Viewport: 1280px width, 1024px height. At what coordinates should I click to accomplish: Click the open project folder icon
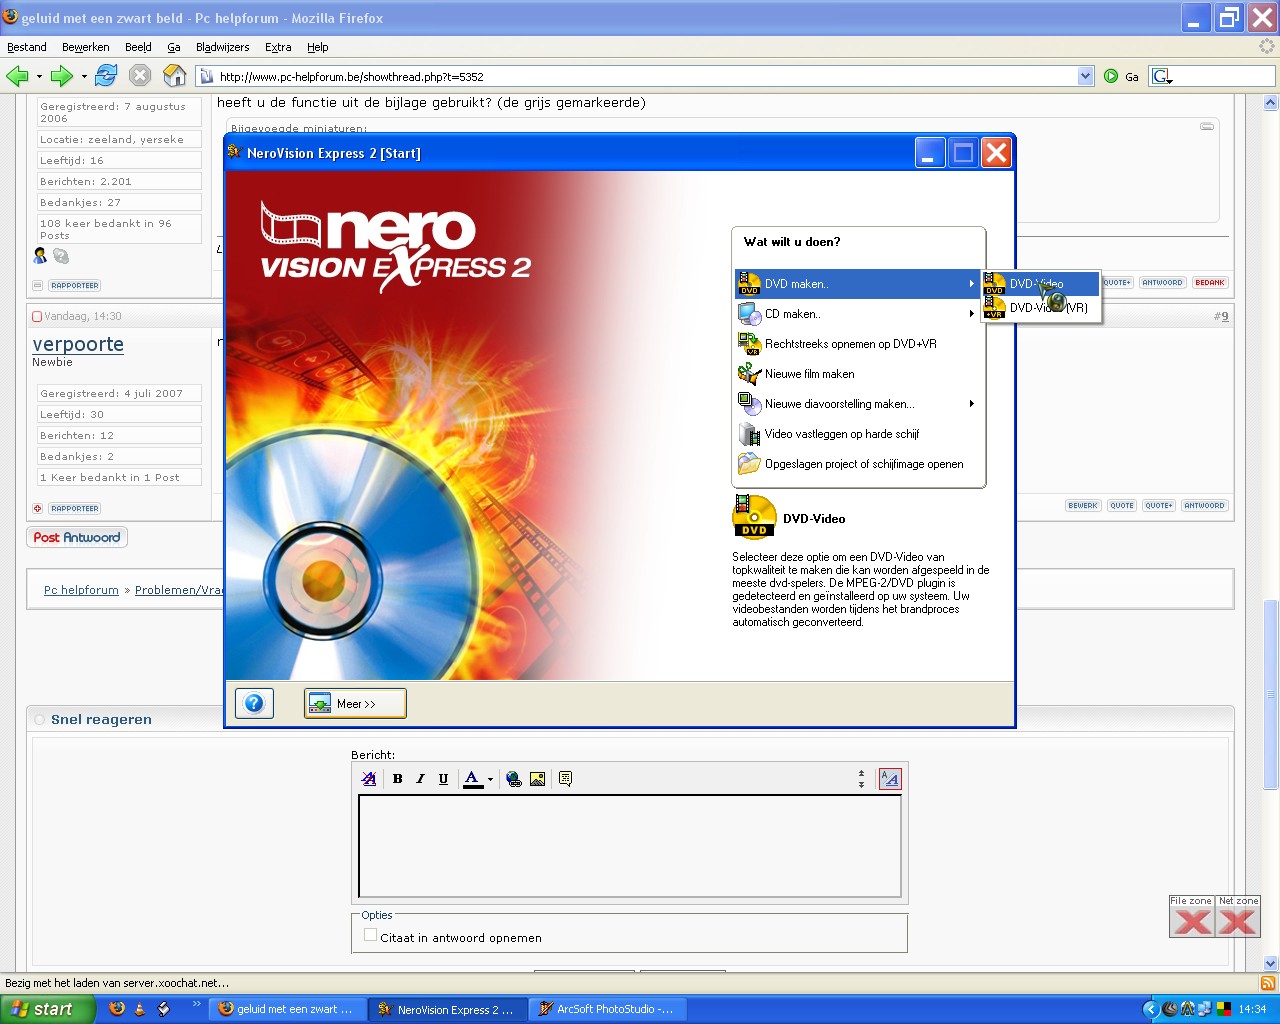(x=749, y=464)
